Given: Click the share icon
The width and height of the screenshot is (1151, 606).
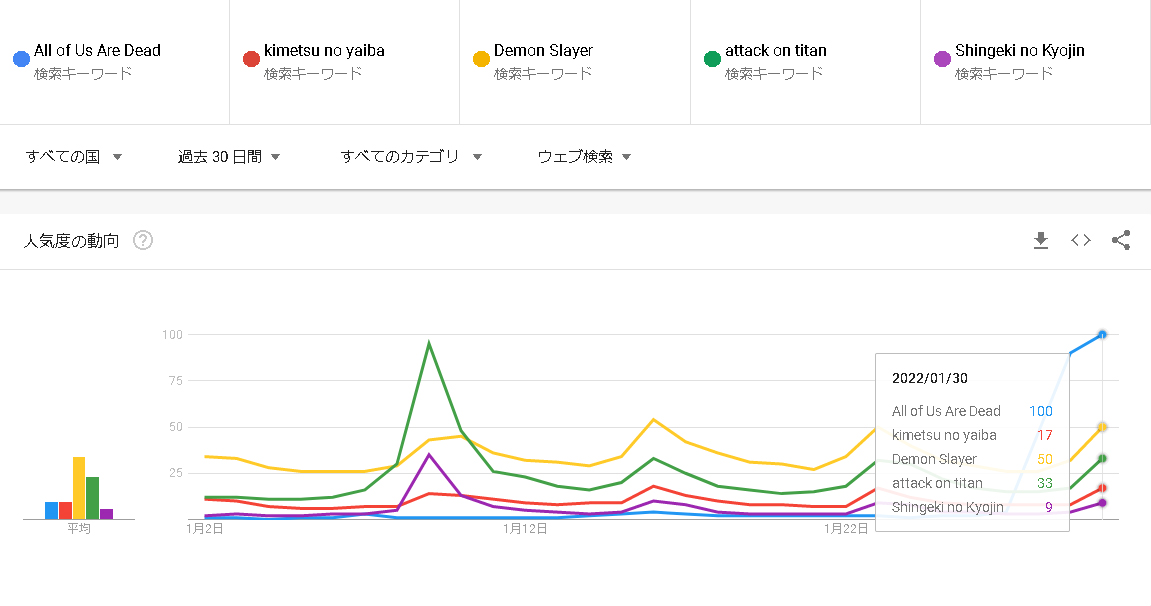Looking at the screenshot, I should click(x=1121, y=240).
